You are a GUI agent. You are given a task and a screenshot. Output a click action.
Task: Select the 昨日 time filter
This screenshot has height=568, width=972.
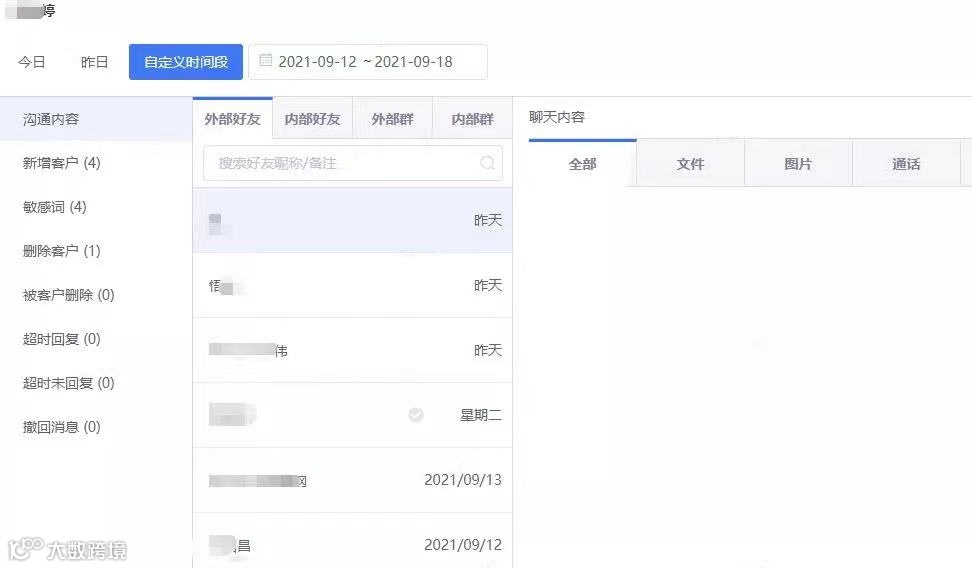click(x=94, y=62)
